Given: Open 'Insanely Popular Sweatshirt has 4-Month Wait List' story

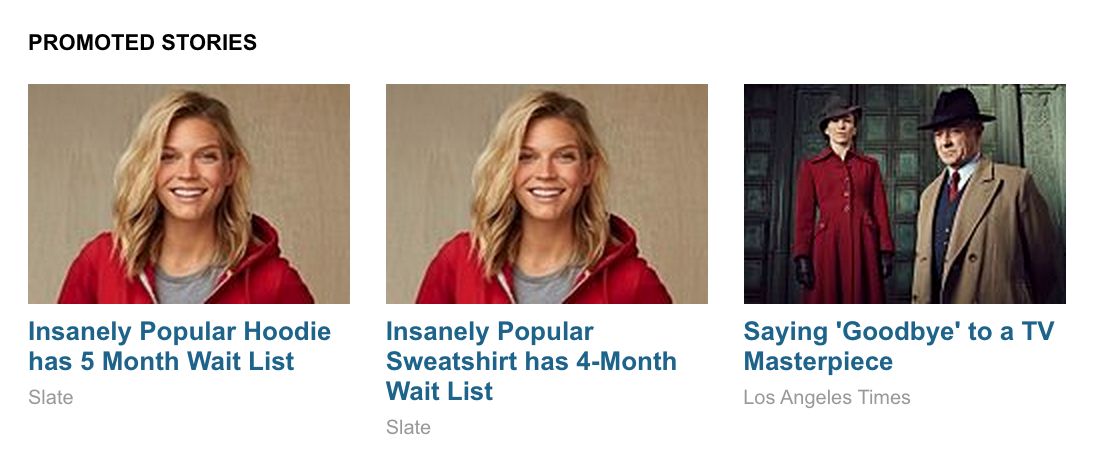Looking at the screenshot, I should coord(531,361).
